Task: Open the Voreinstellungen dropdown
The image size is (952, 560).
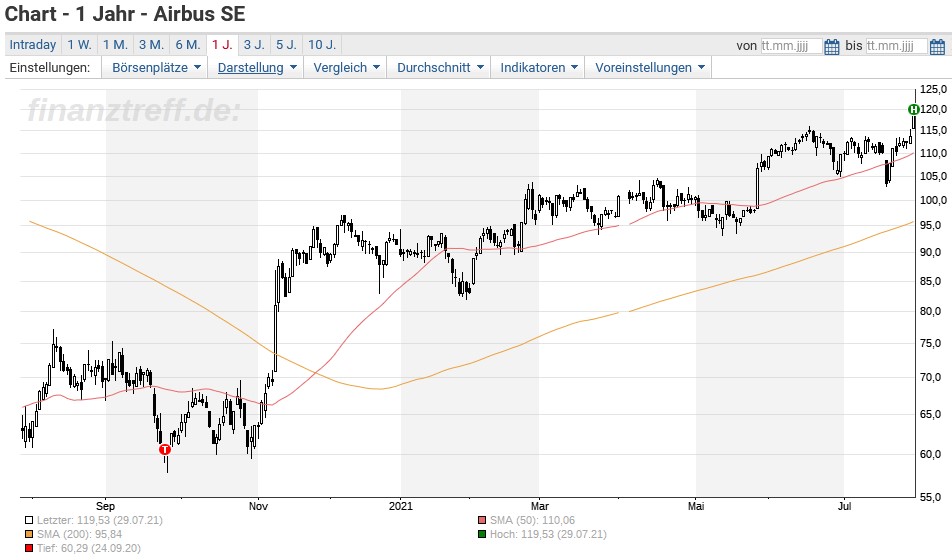Action: tap(649, 67)
